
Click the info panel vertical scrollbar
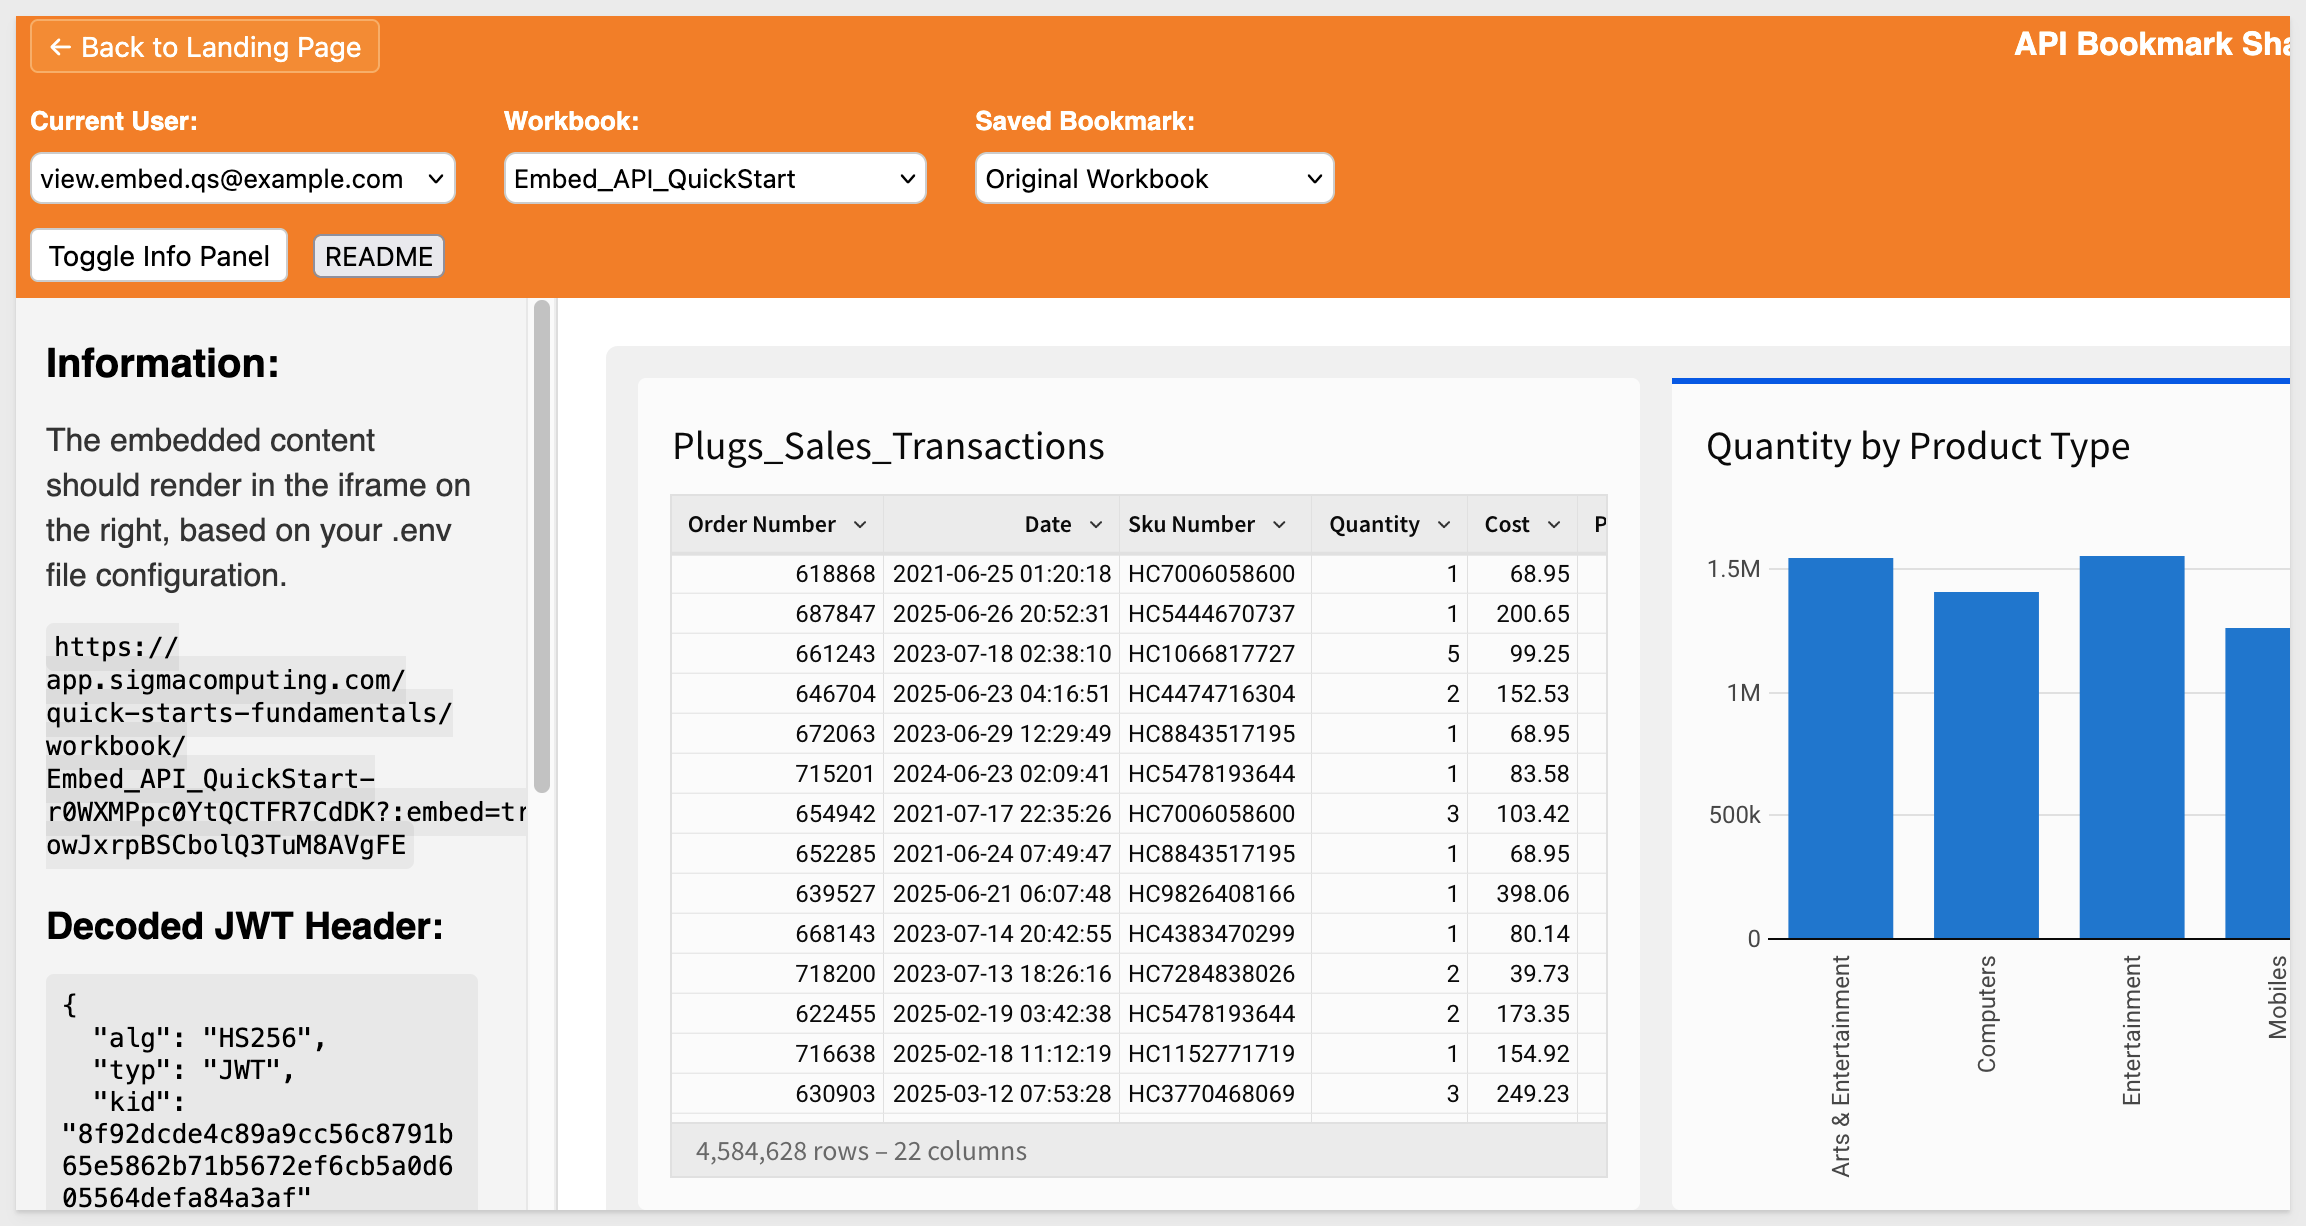click(x=542, y=546)
